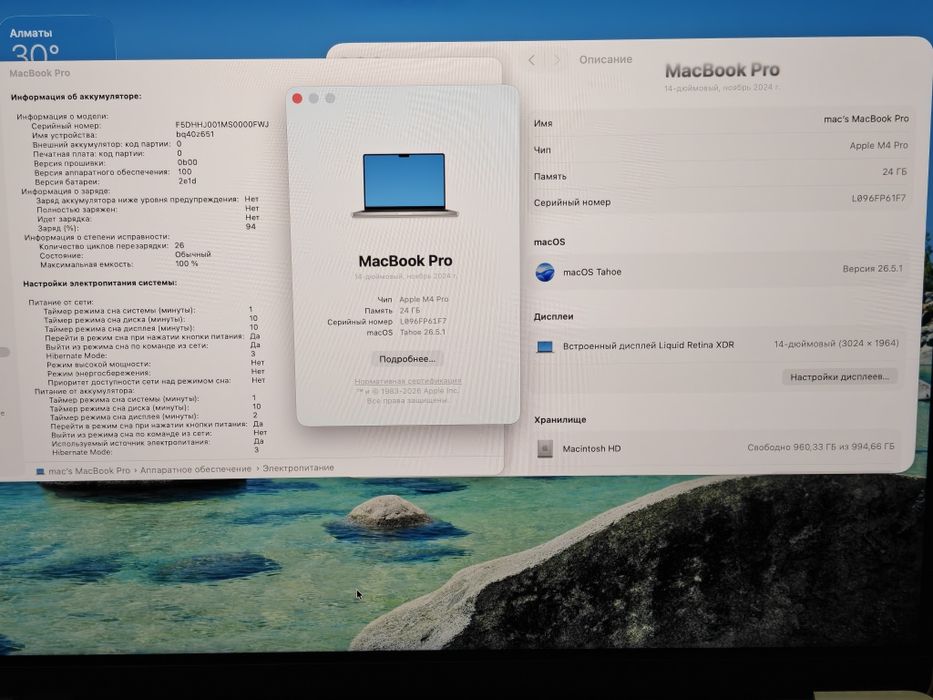Click Версия 26.5.1 text
Screen dimensions: 933x700
872,269
